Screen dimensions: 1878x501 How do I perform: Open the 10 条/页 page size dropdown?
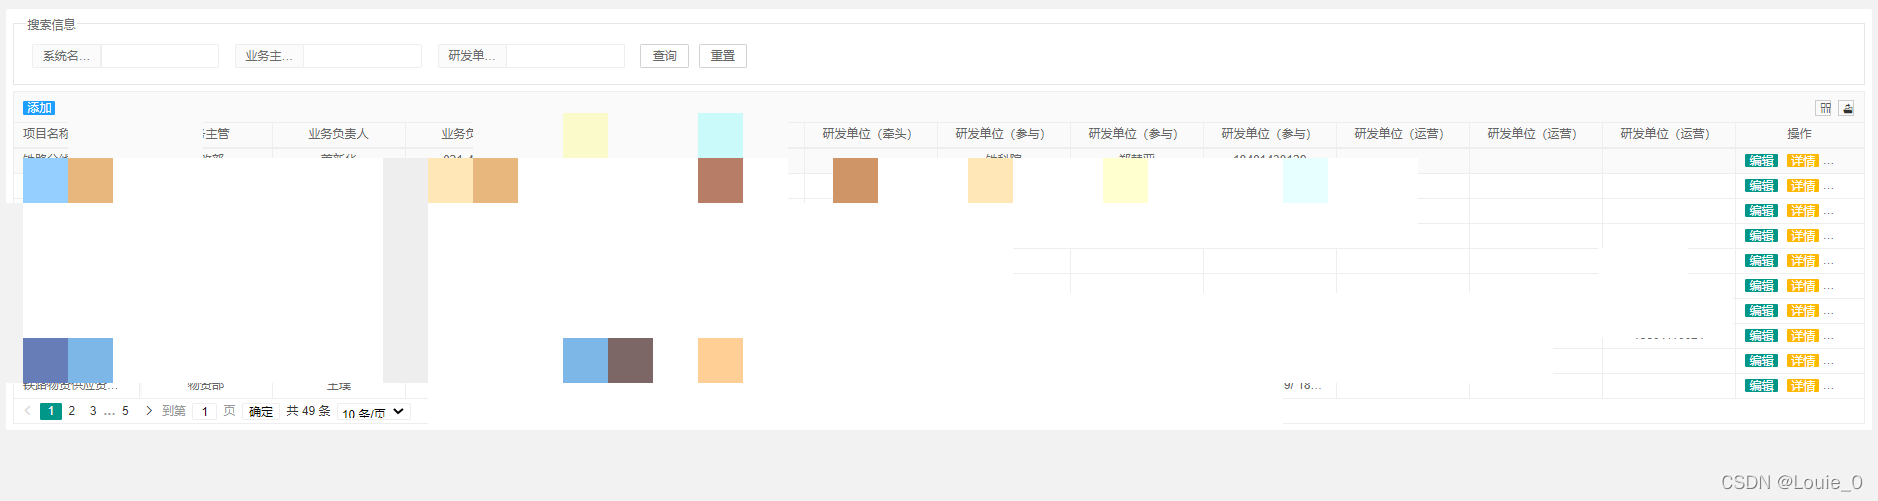tap(374, 411)
